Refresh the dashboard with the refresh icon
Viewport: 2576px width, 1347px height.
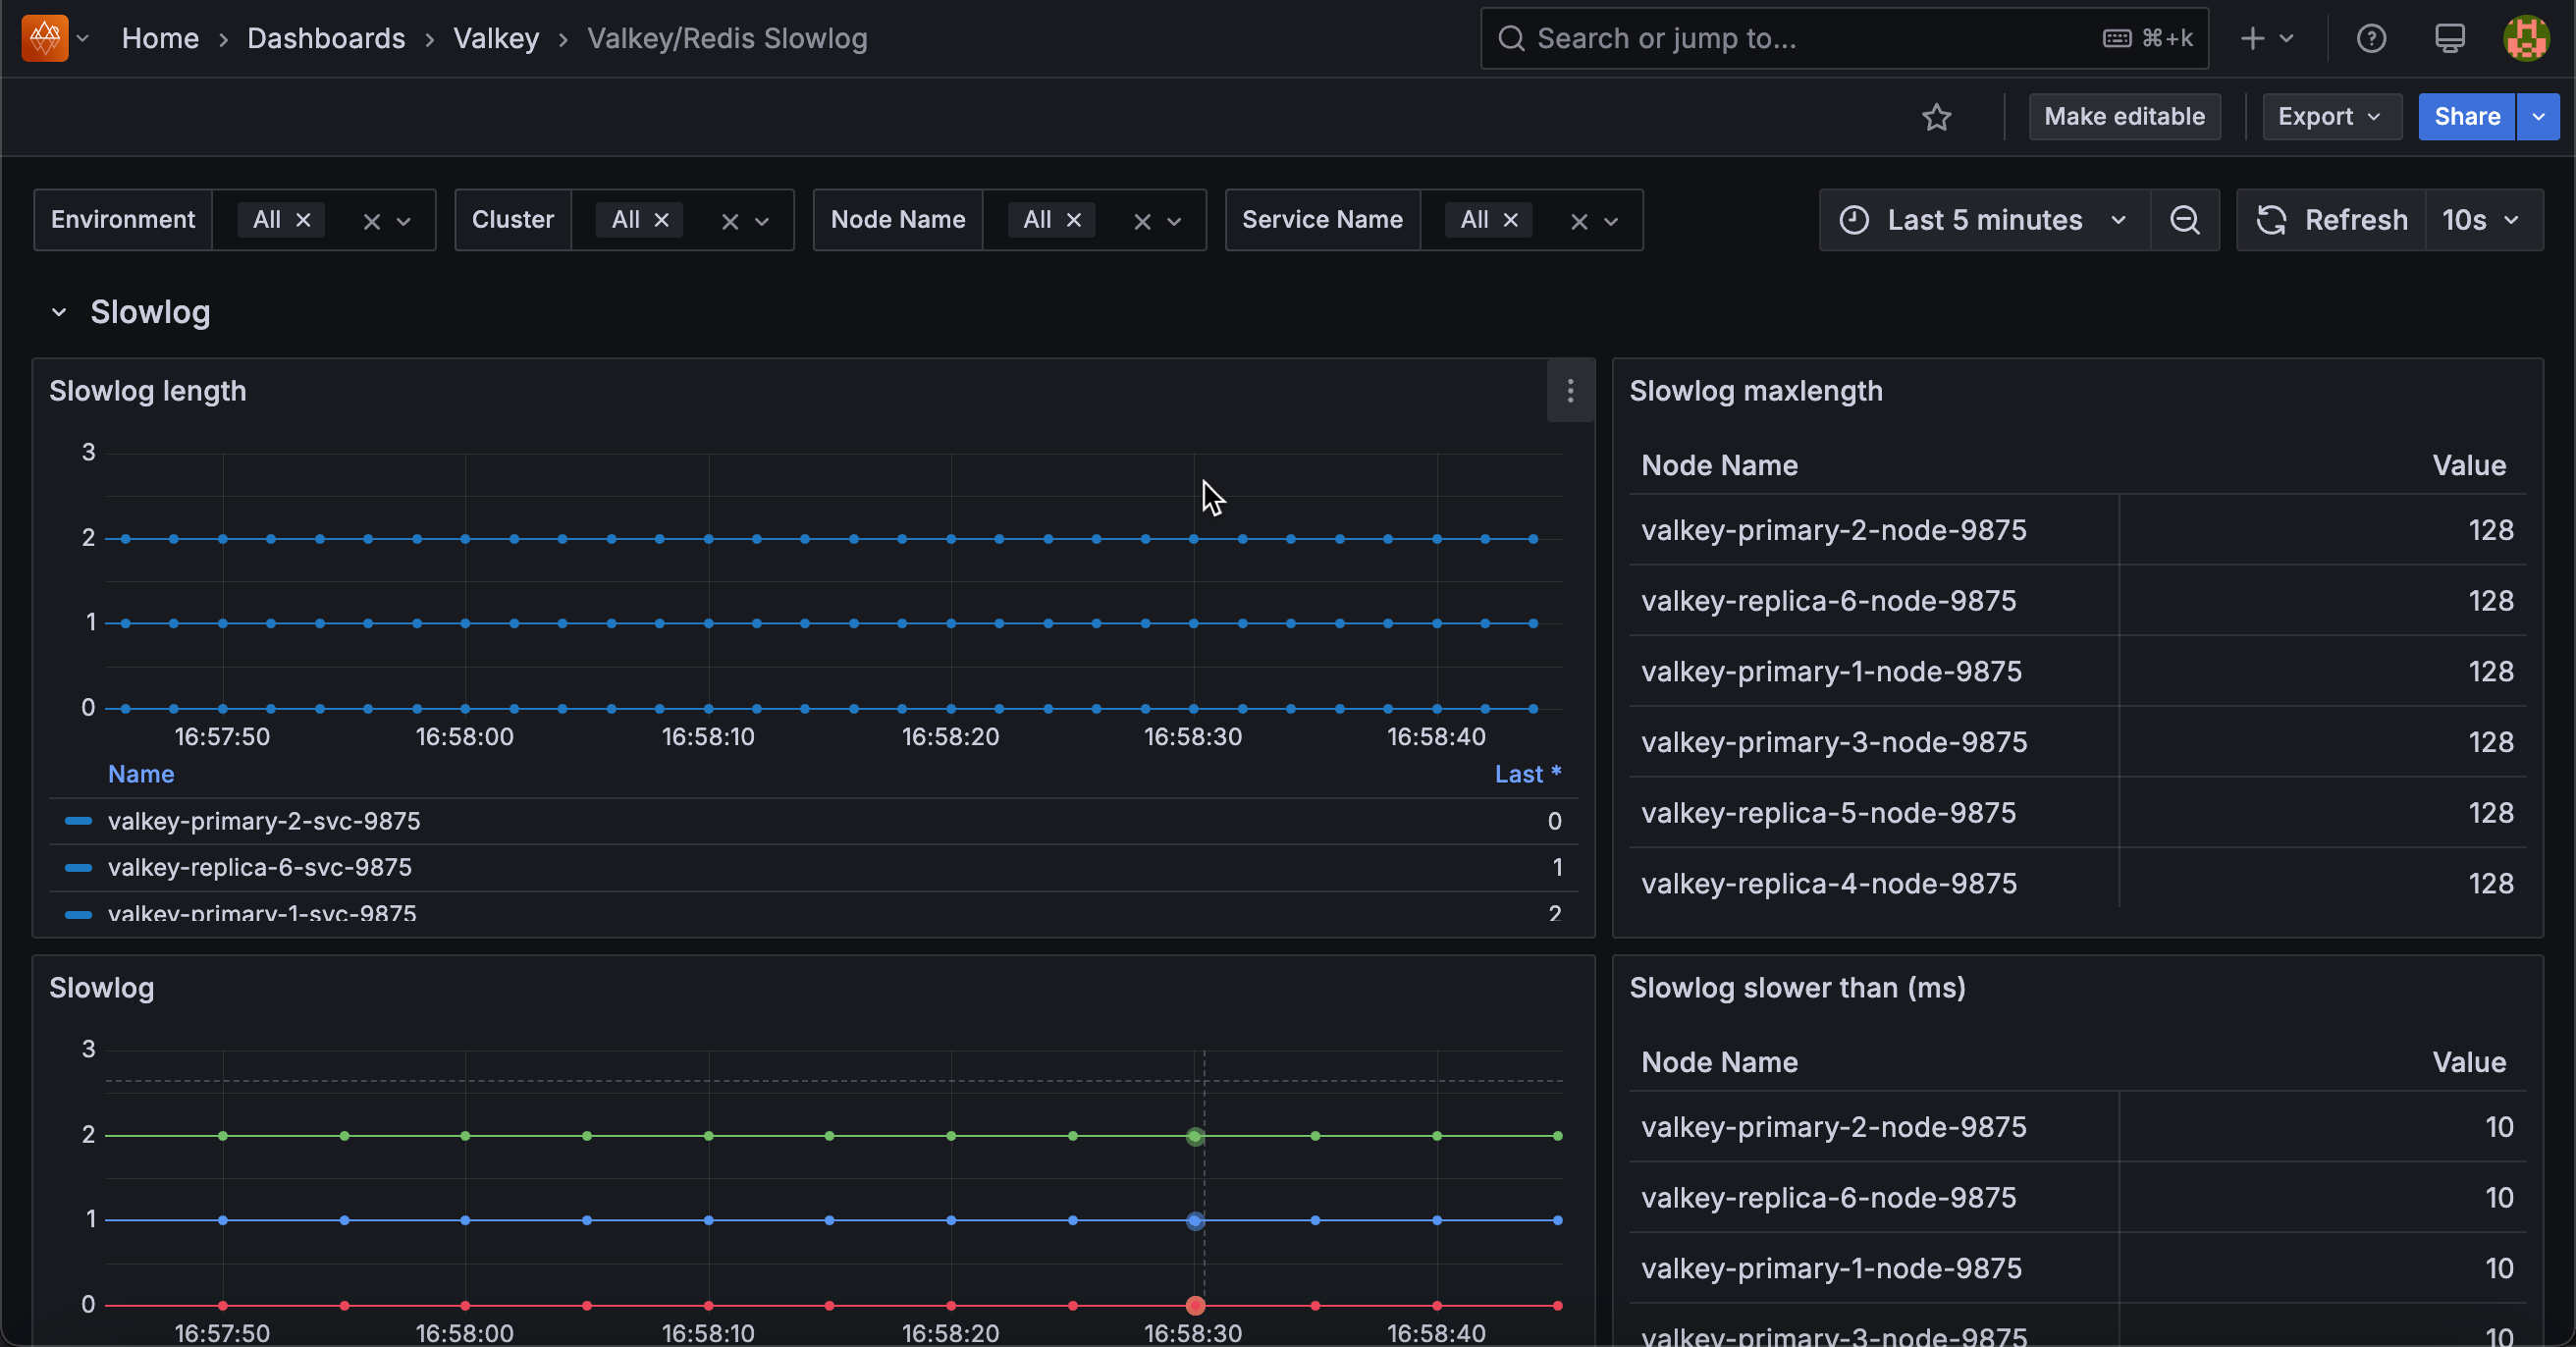(x=2270, y=220)
